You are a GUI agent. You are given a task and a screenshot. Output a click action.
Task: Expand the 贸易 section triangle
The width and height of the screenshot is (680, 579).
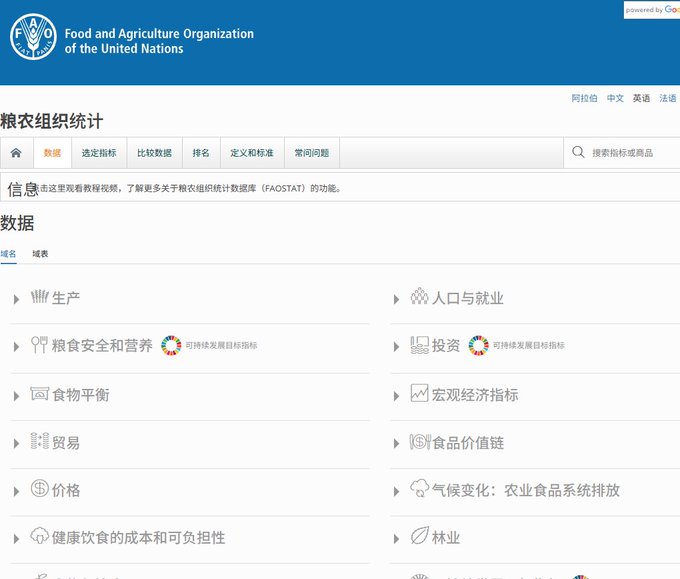tap(16, 443)
